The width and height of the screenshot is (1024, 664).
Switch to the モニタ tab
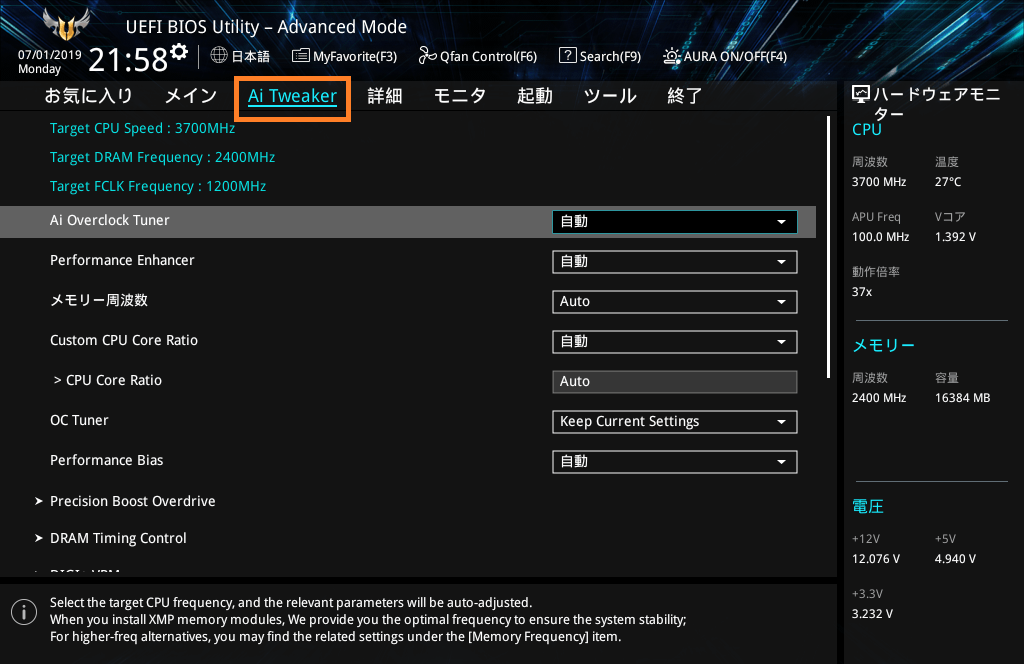coord(459,96)
